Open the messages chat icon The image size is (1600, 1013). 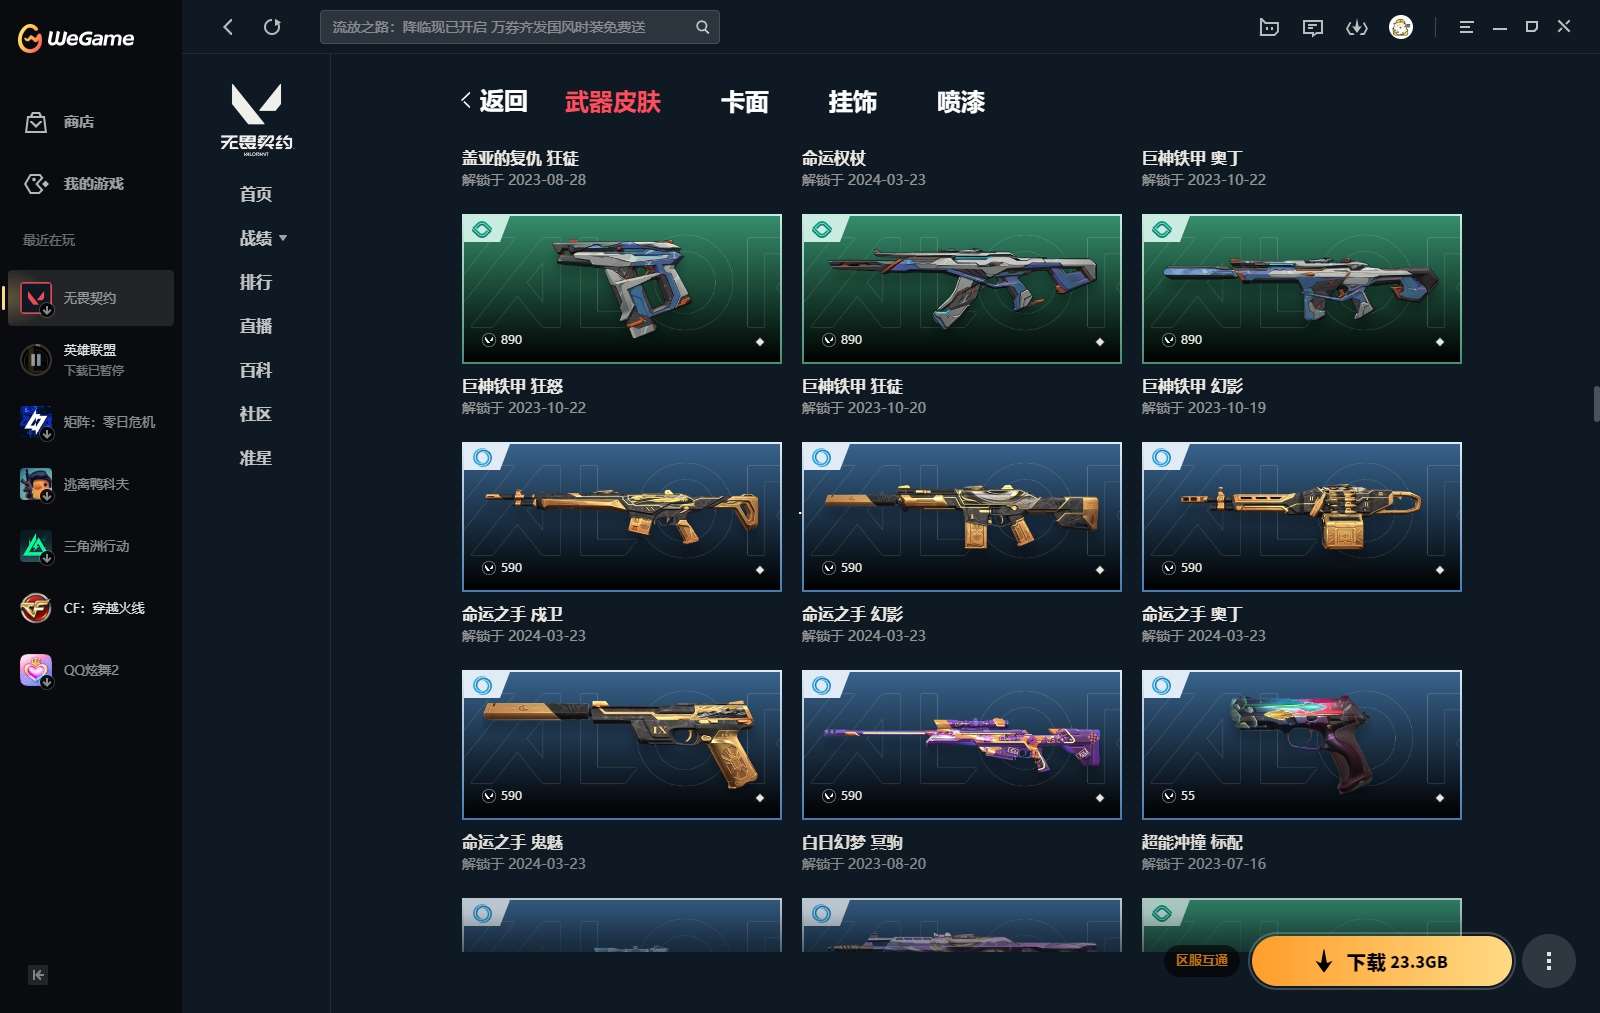[x=1313, y=27]
